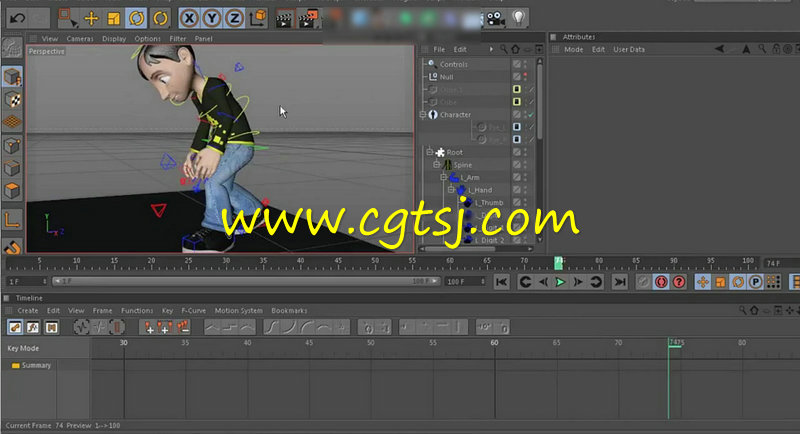Toggle layer box on Spine row
This screenshot has width=800, height=434.
[x=517, y=165]
